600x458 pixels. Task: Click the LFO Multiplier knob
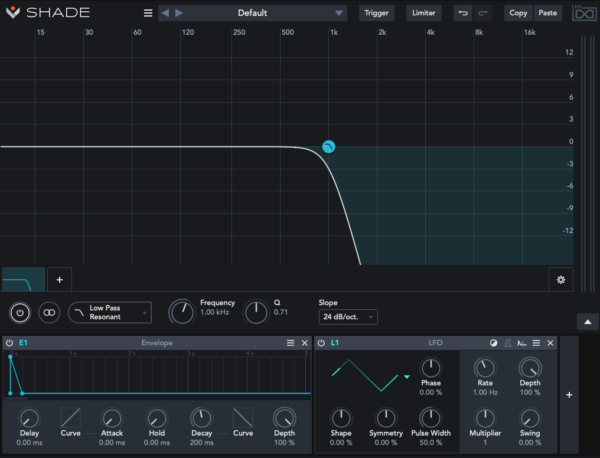pyautogui.click(x=485, y=419)
